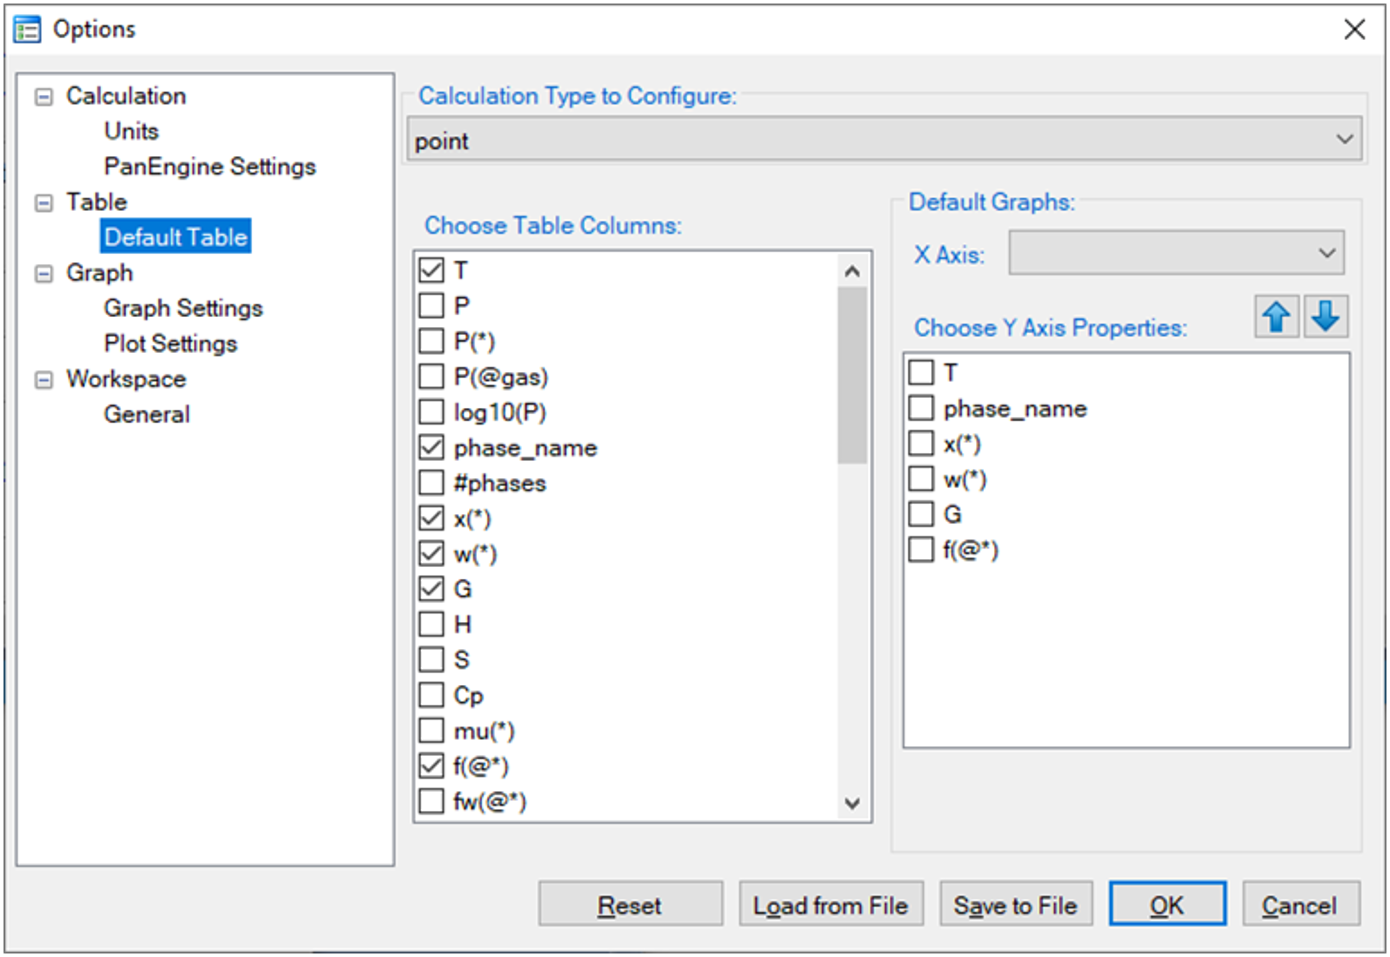Click the blue move down arrow icon
This screenshot has height=957, width=1390.
(1325, 317)
